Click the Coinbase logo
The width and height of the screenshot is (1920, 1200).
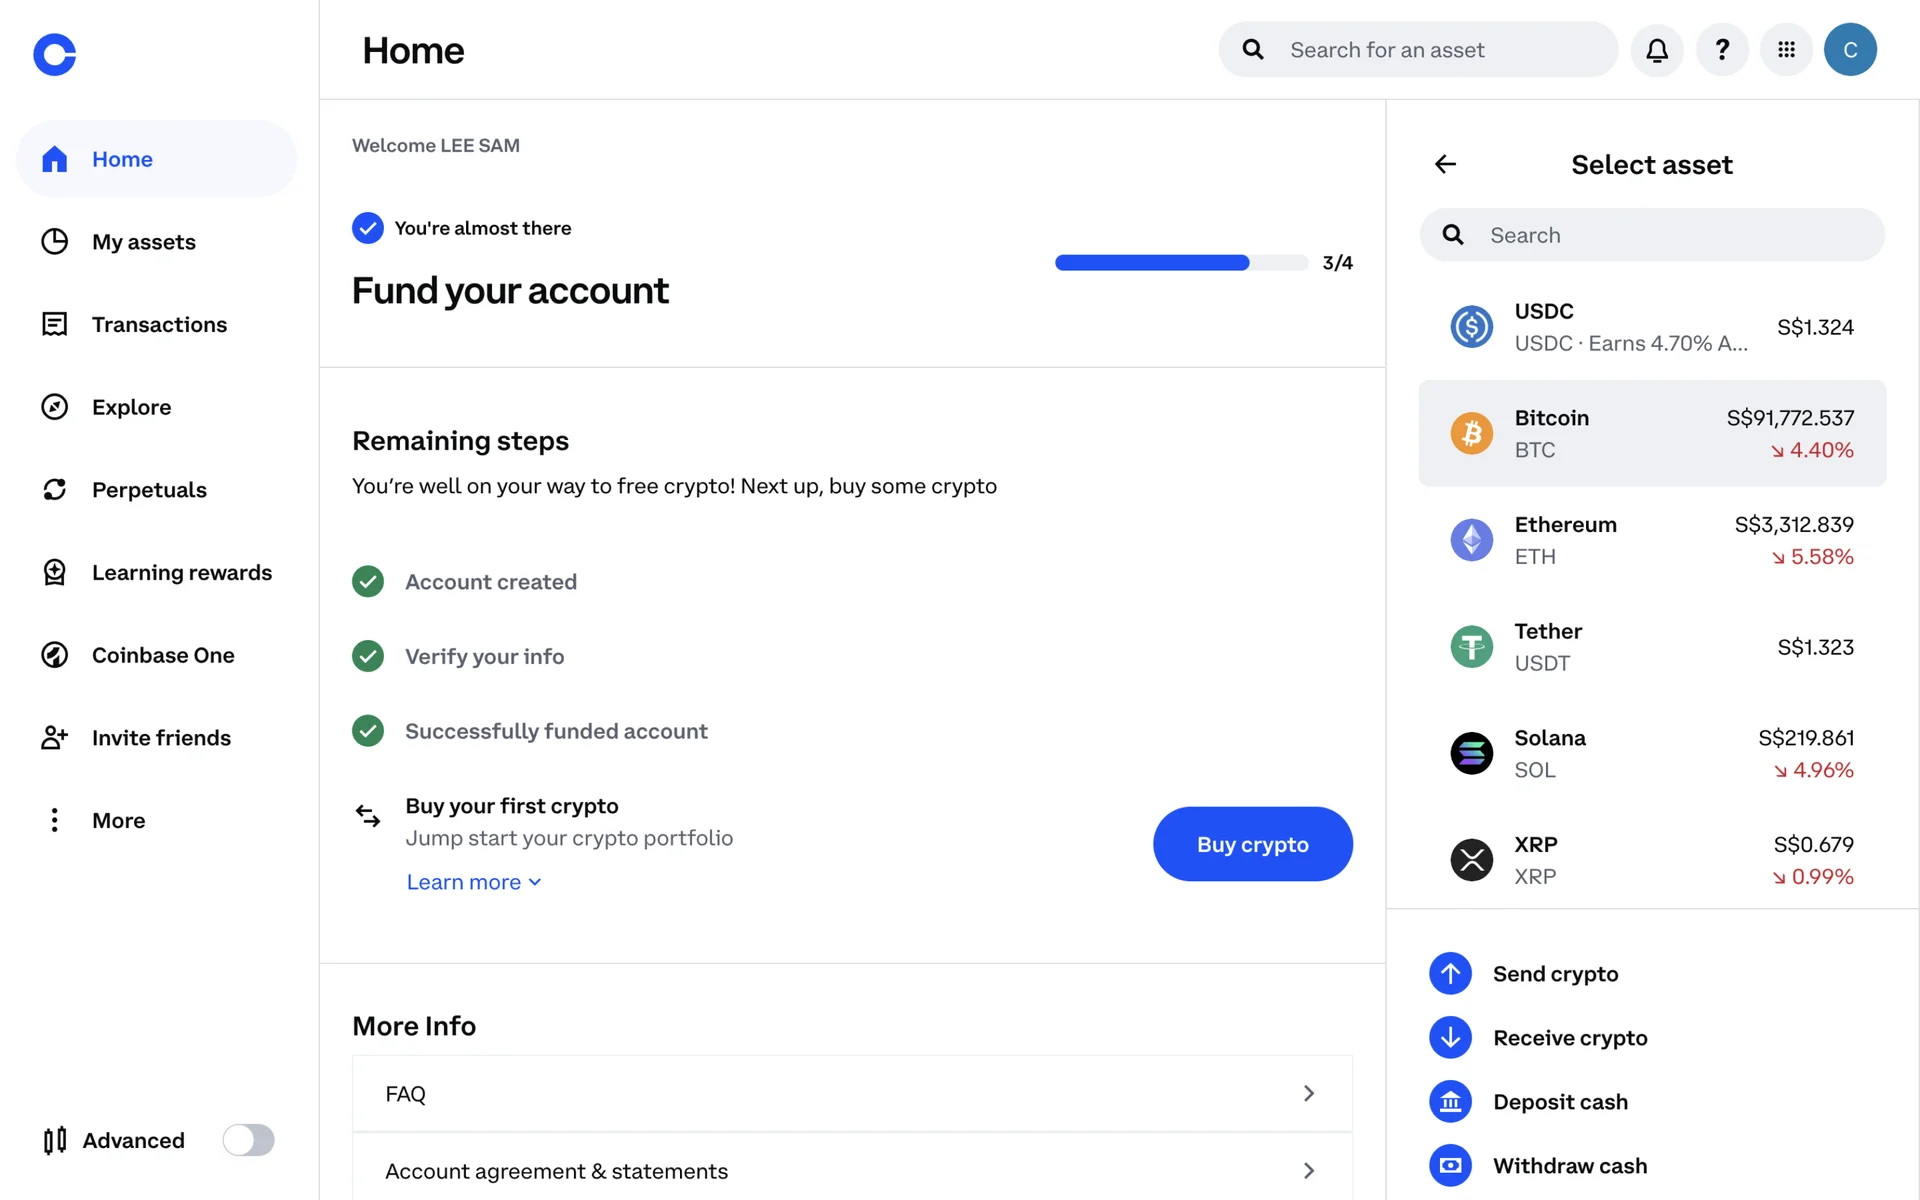pos(55,54)
